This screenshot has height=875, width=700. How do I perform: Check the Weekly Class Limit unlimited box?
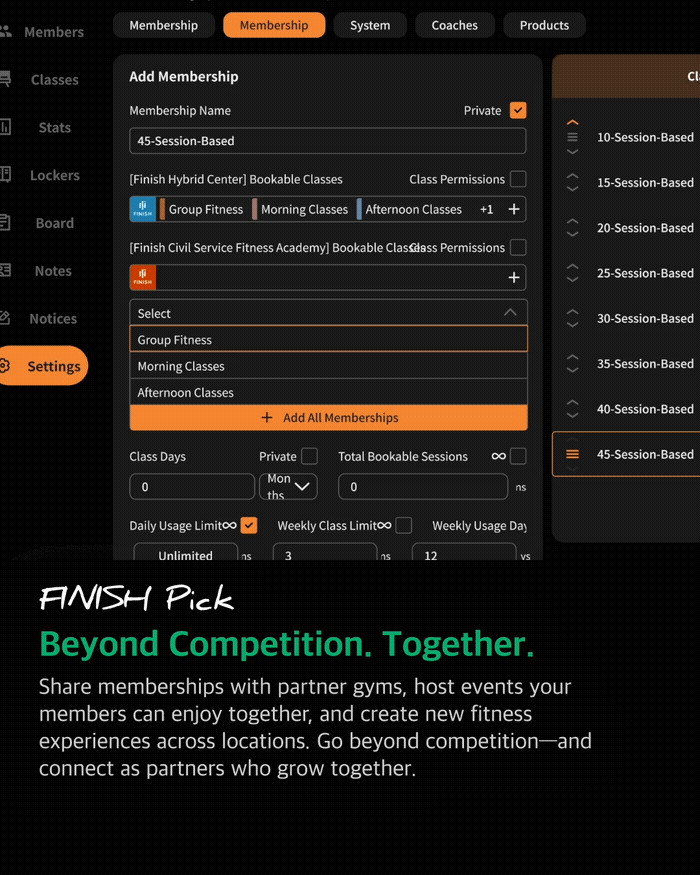(x=404, y=525)
